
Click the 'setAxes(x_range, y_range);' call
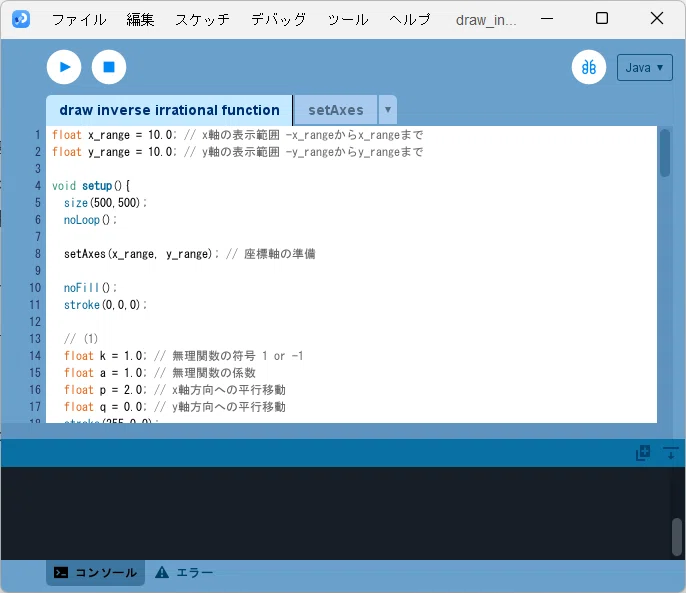pyautogui.click(x=141, y=254)
